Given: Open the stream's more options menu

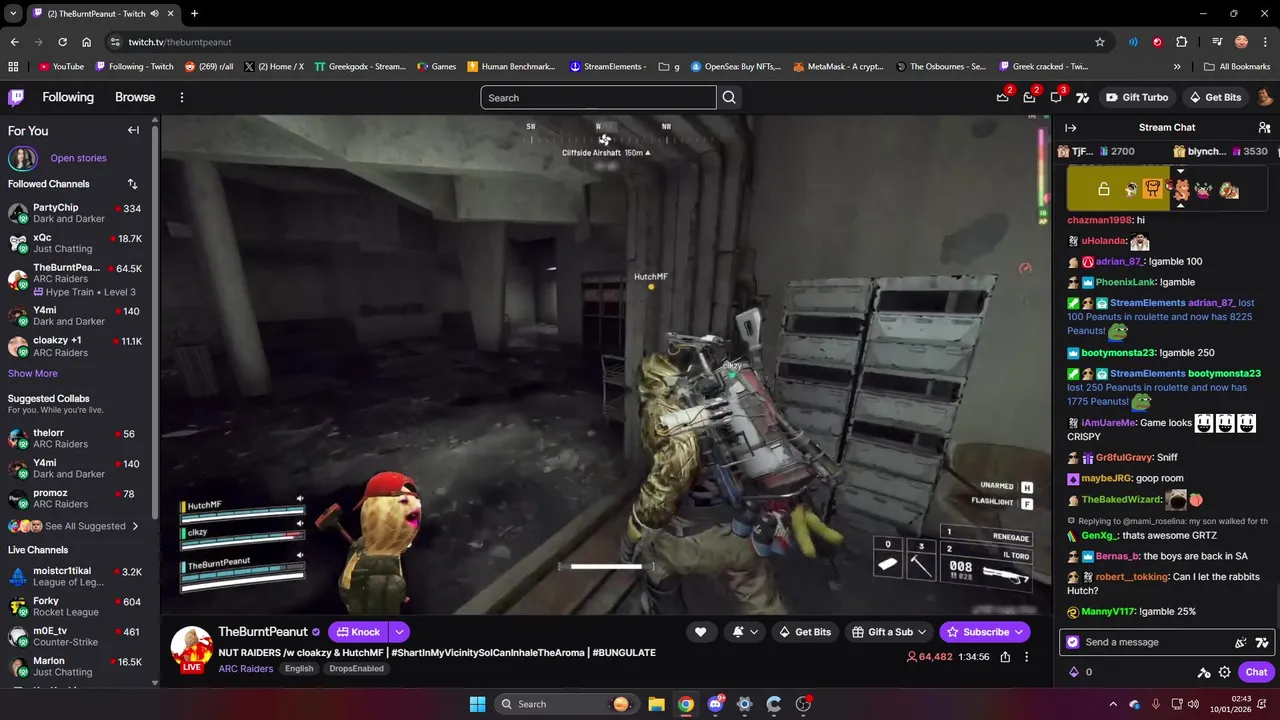Looking at the screenshot, I should pos(1026,657).
